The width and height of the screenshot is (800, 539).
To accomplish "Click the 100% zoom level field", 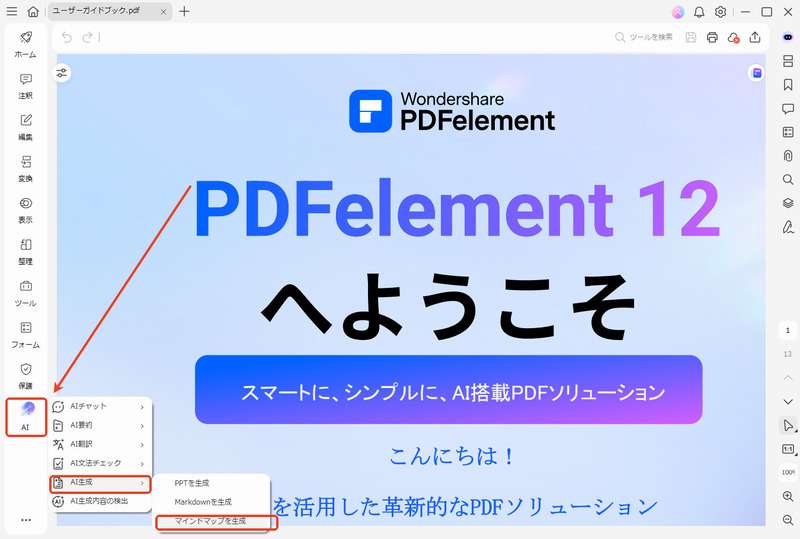I will [788, 473].
